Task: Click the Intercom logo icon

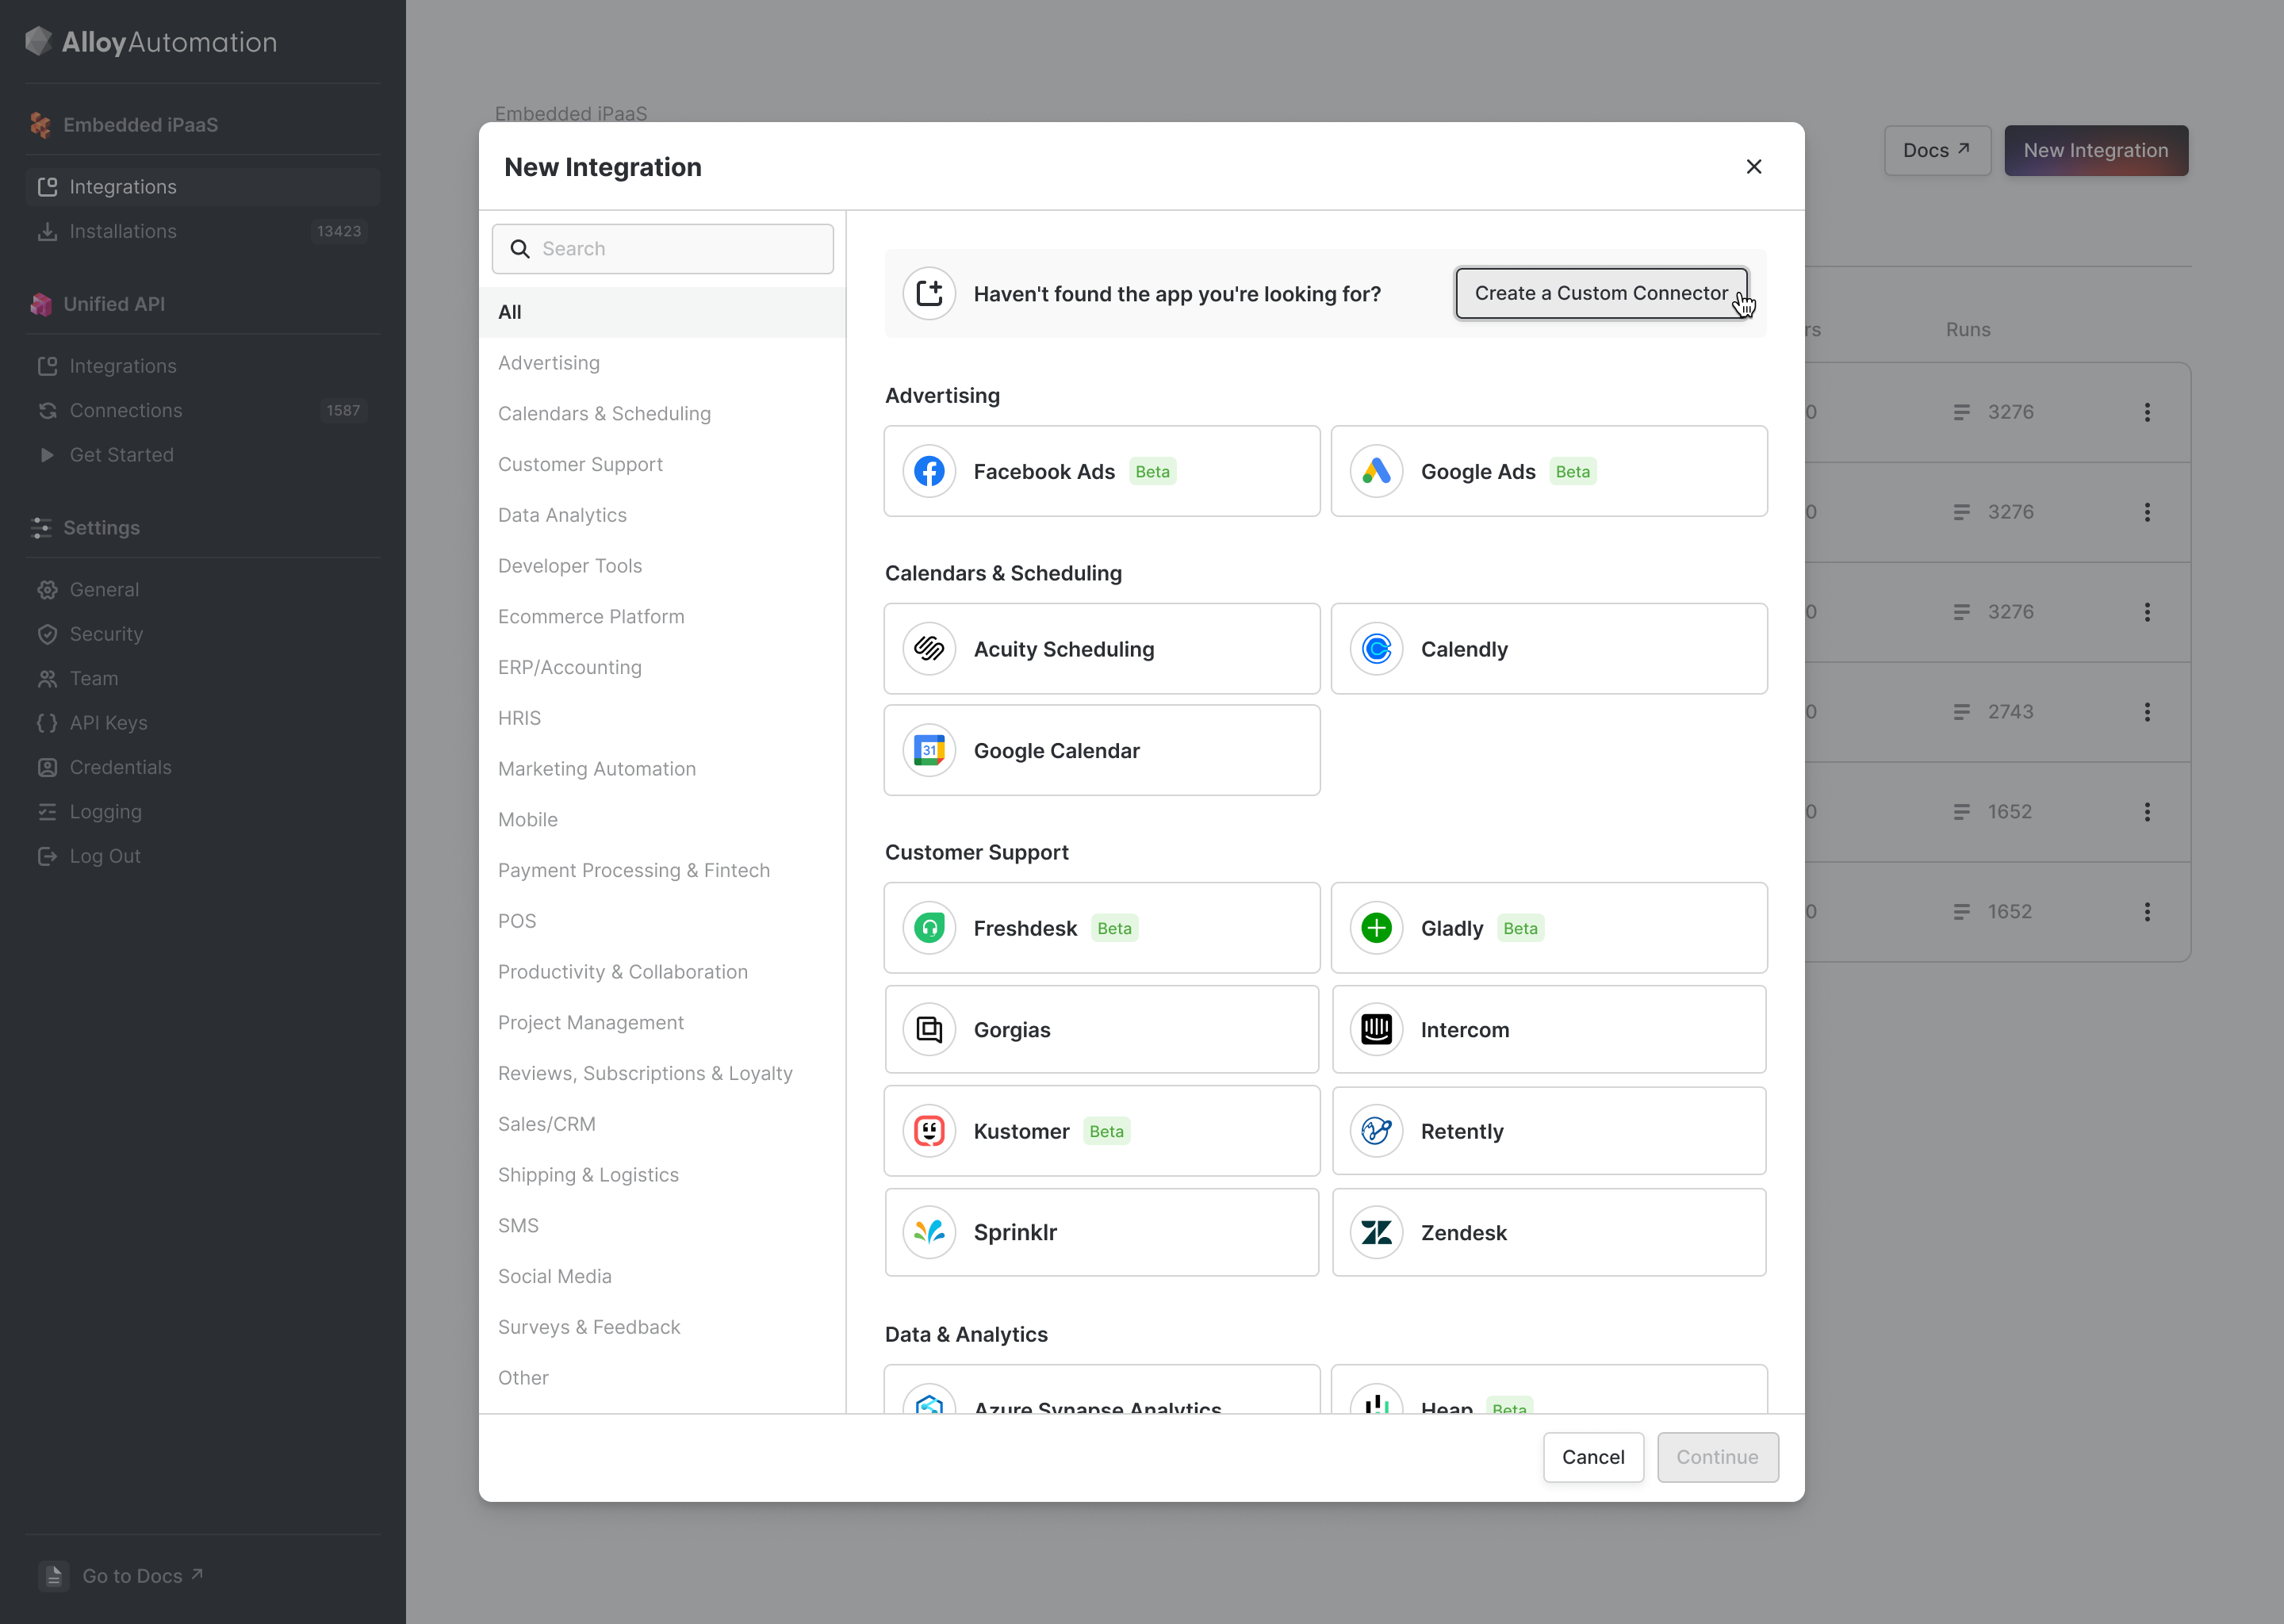Action: click(1376, 1029)
